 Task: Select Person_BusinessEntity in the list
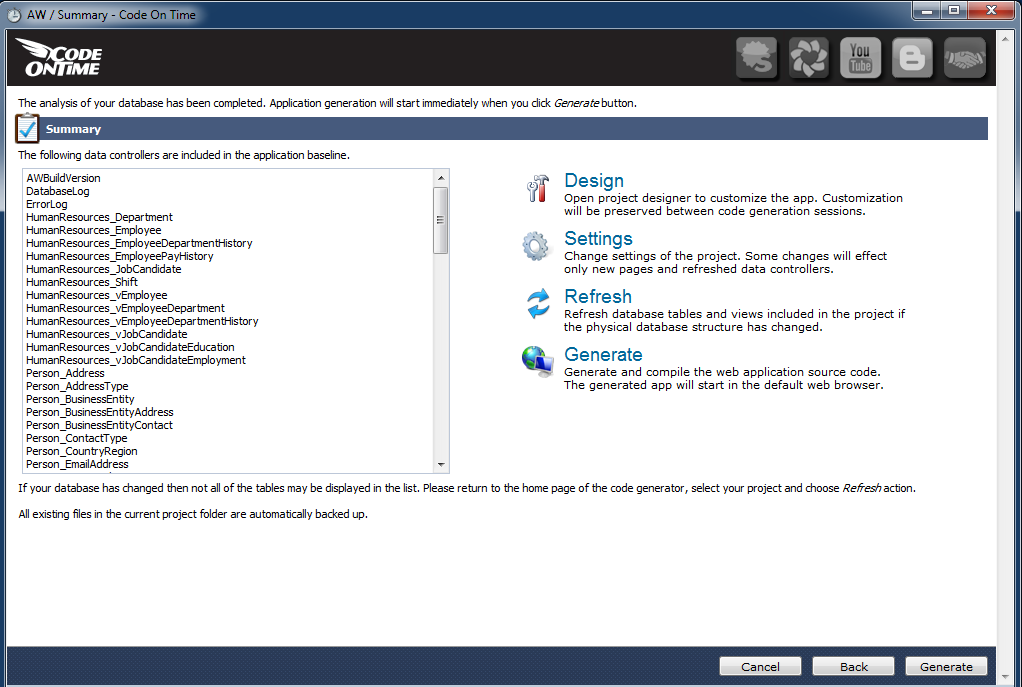80,400
